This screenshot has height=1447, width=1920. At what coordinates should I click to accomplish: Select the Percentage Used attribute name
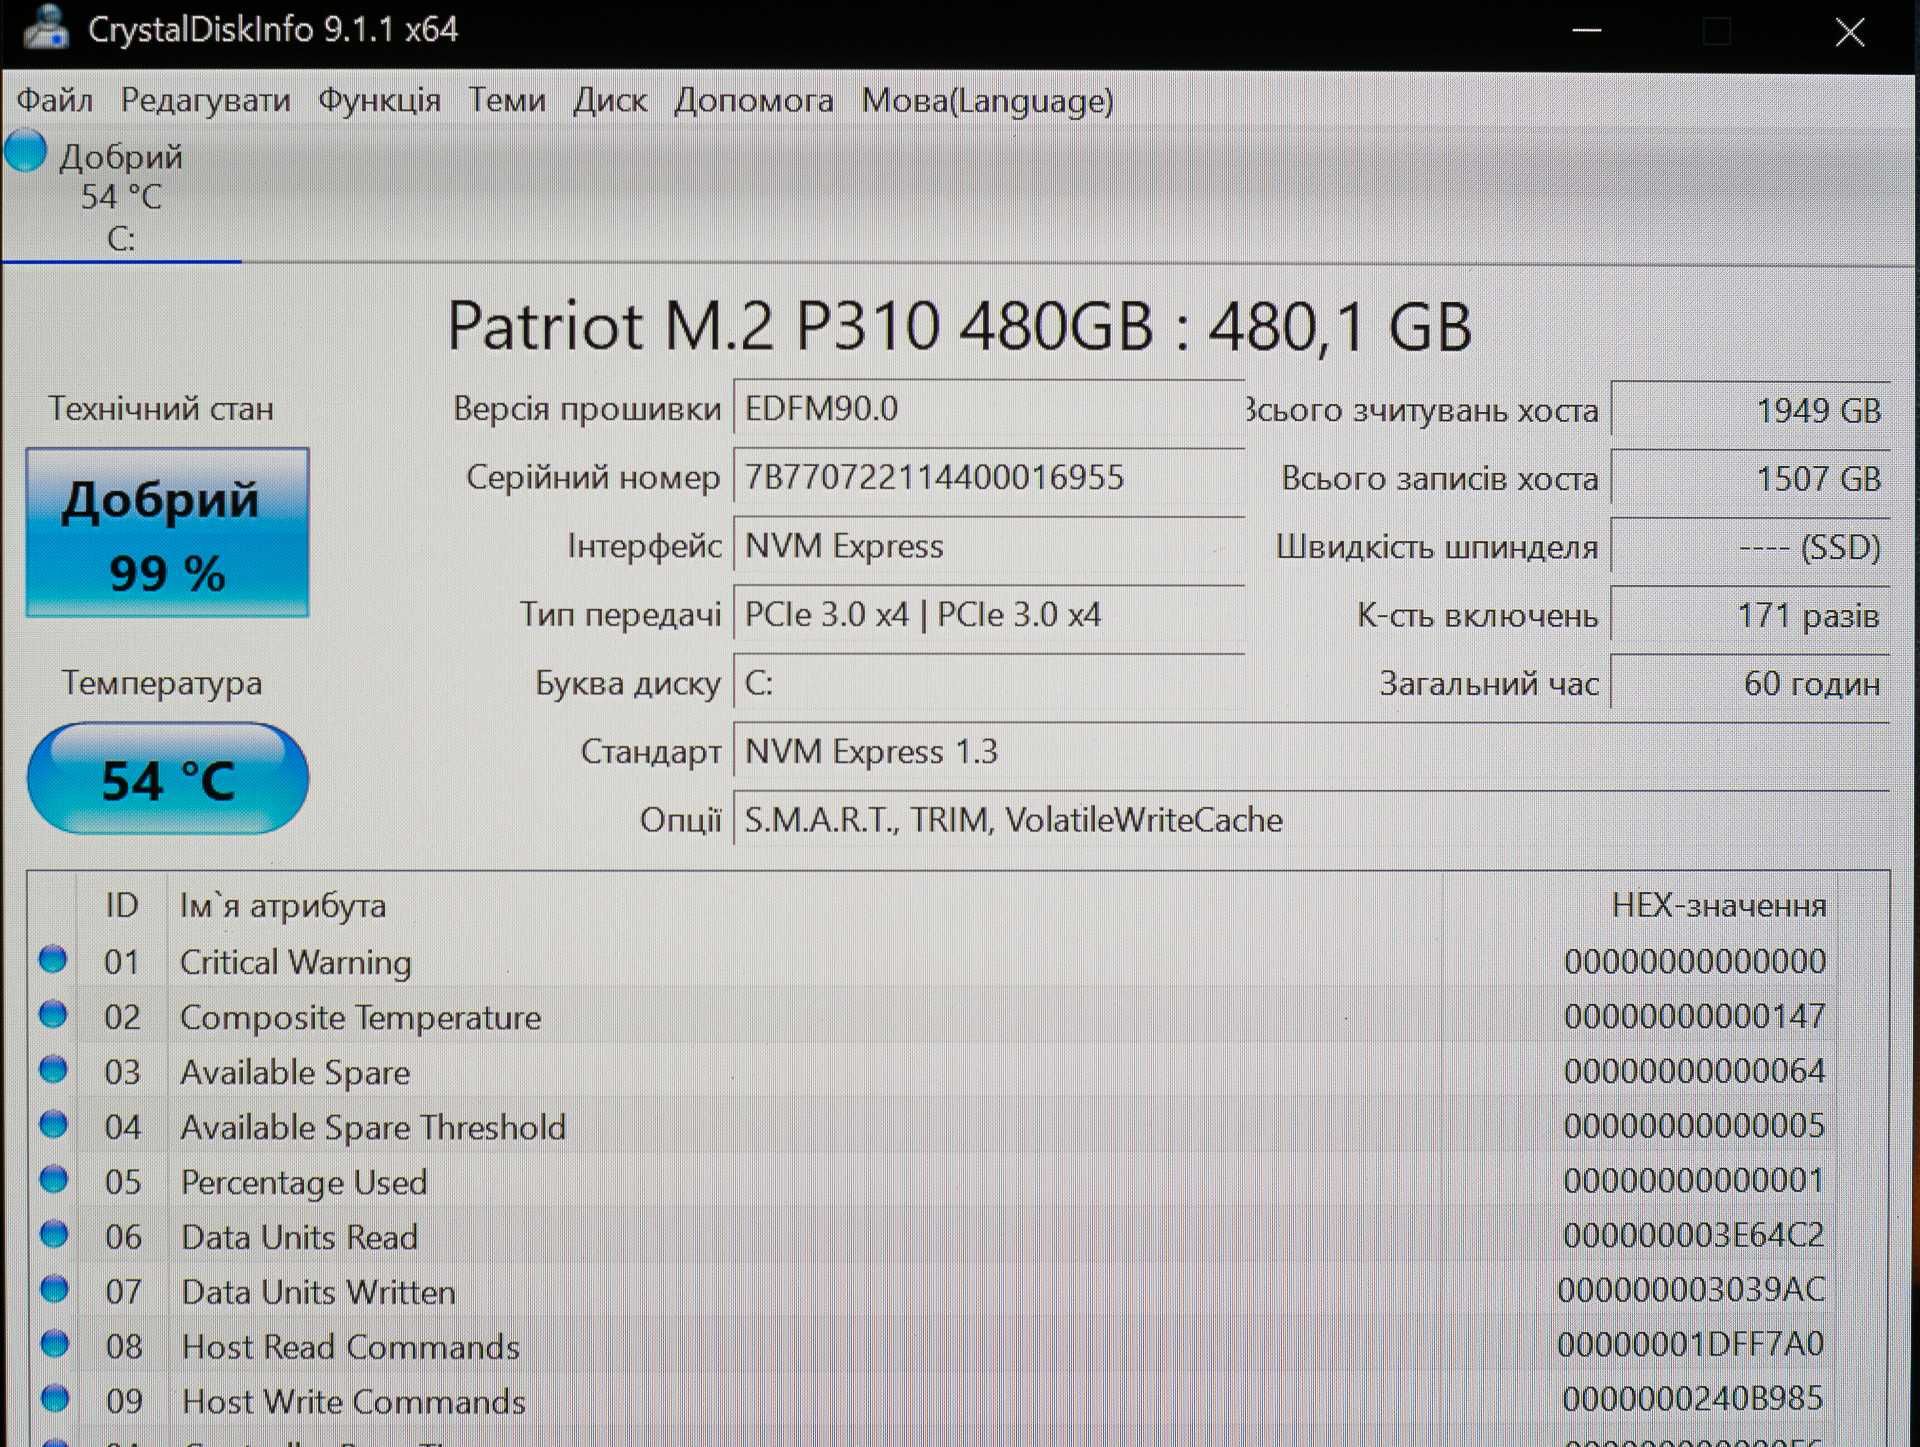(x=304, y=1182)
